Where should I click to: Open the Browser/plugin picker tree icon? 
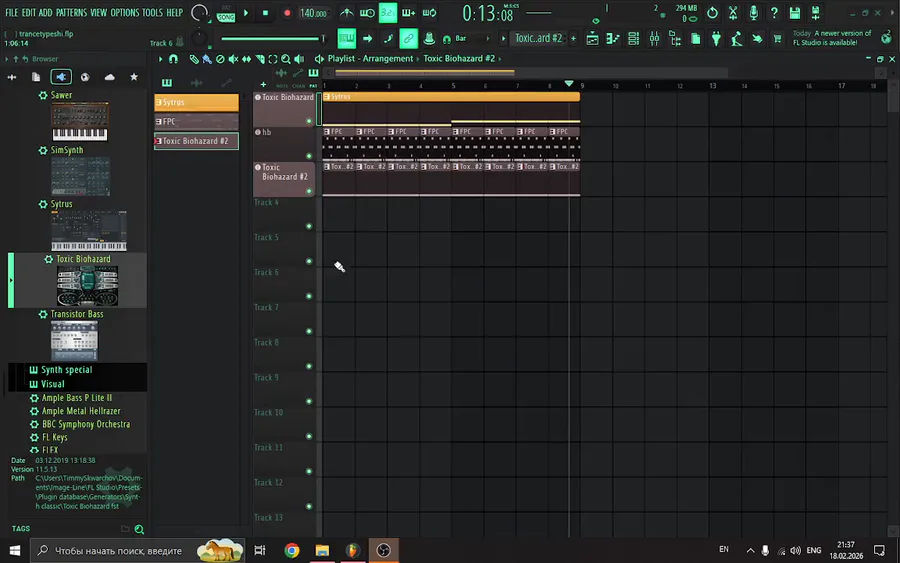pyautogui.click(x=675, y=39)
